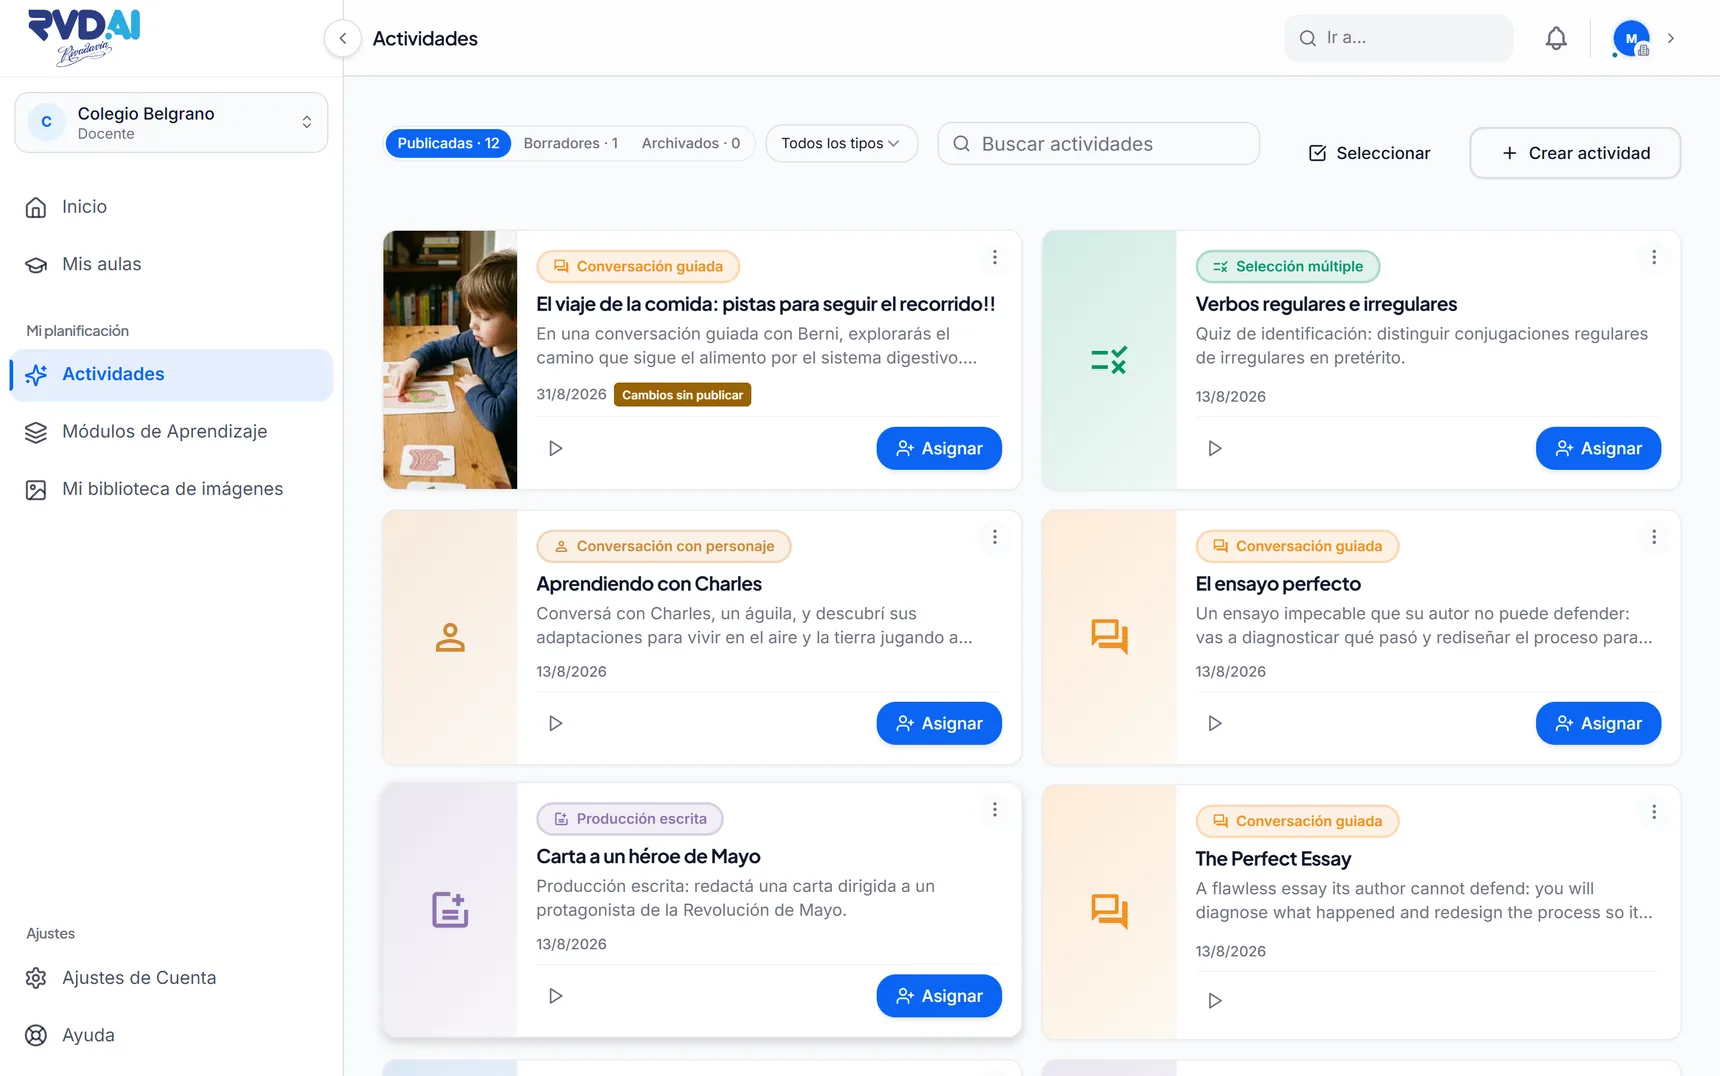Switch to the Archivados · 0 tab
Viewport: 1720px width, 1076px height.
click(x=691, y=144)
